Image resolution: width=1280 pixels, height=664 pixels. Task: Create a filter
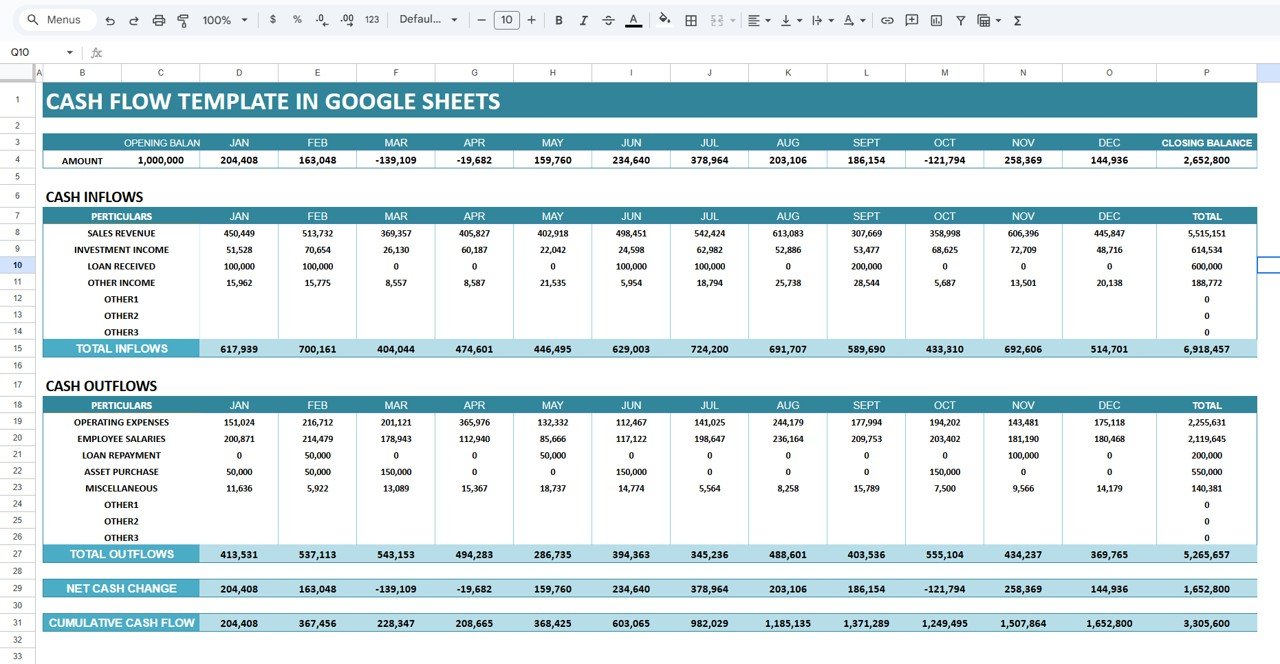pyautogui.click(x=959, y=19)
